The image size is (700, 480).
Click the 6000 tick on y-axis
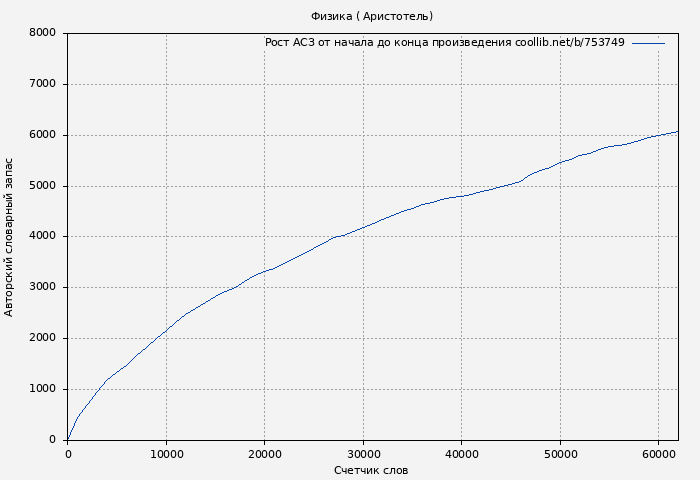tap(43, 135)
